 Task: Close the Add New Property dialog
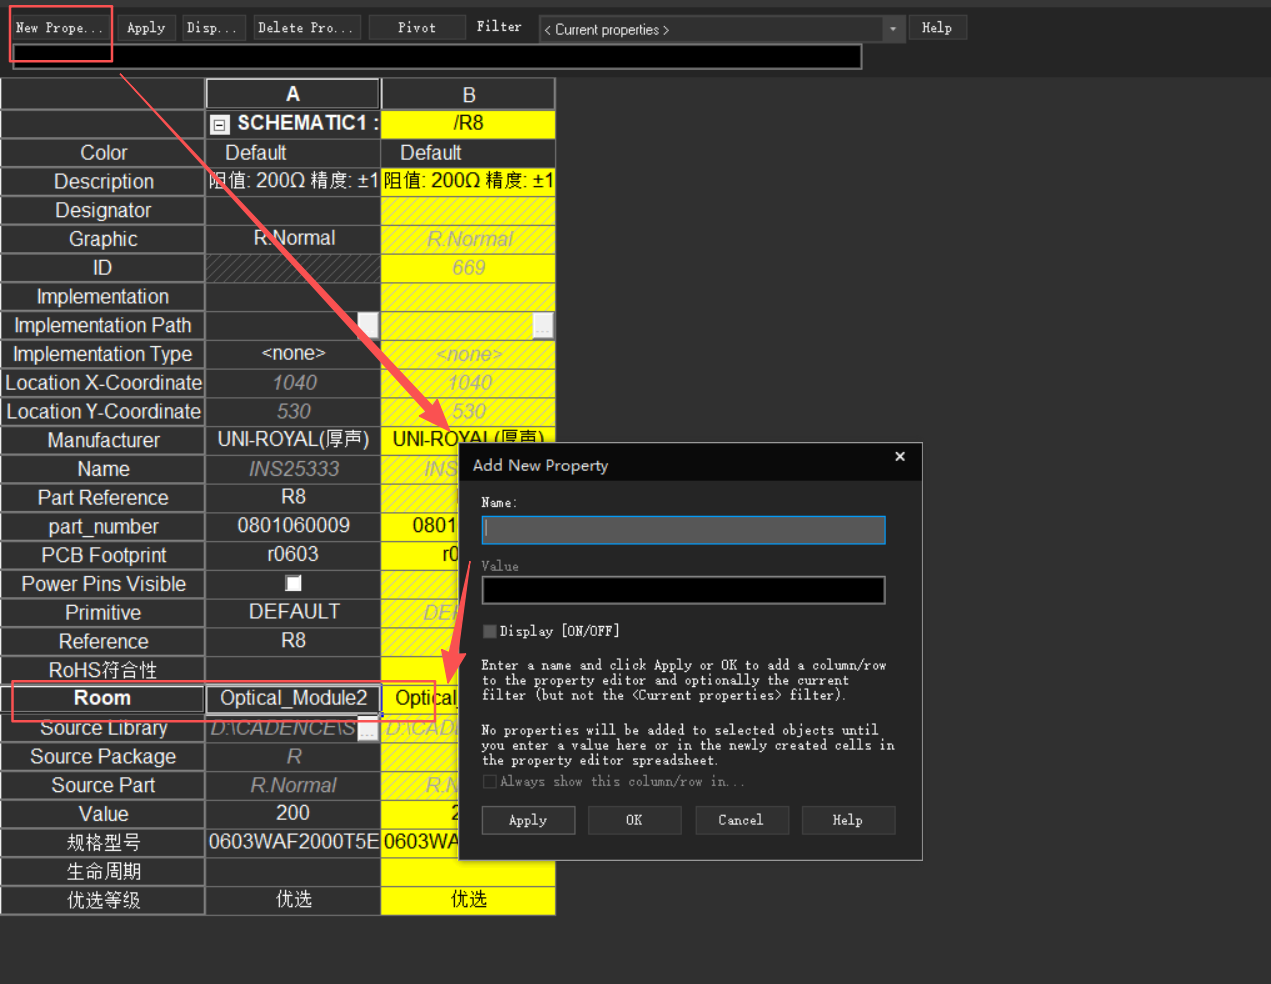(900, 457)
